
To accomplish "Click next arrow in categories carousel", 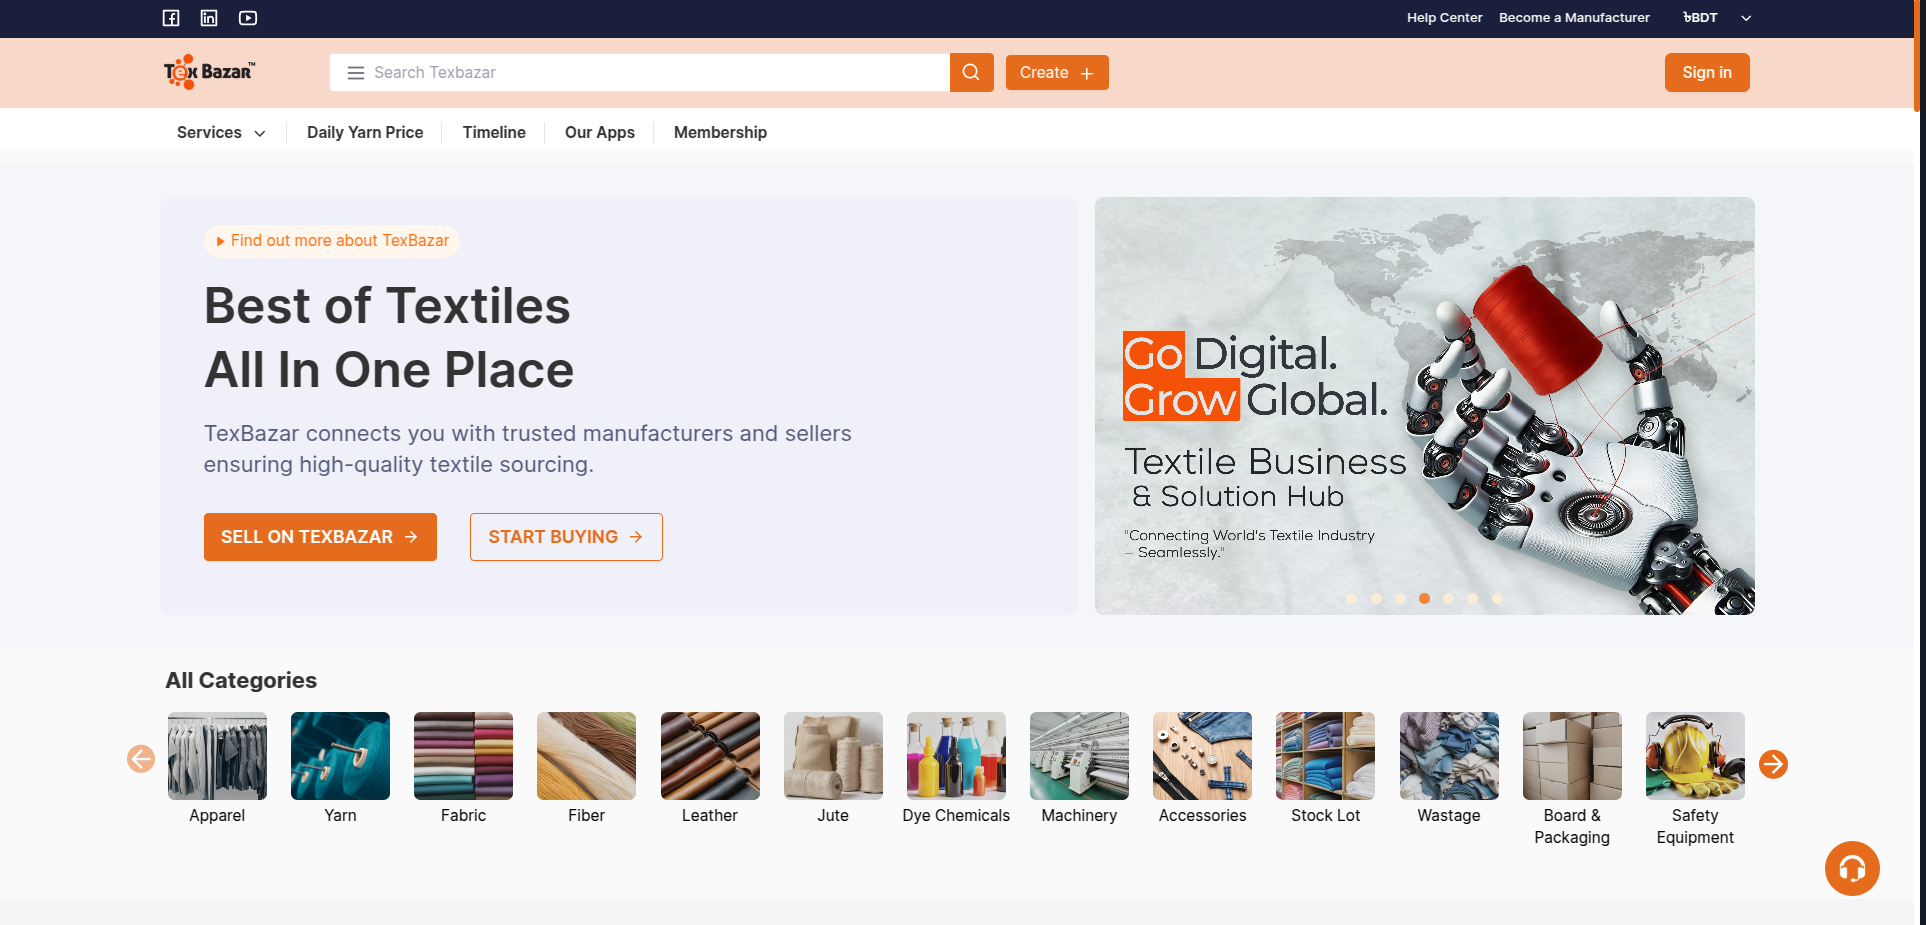I will 1773,764.
